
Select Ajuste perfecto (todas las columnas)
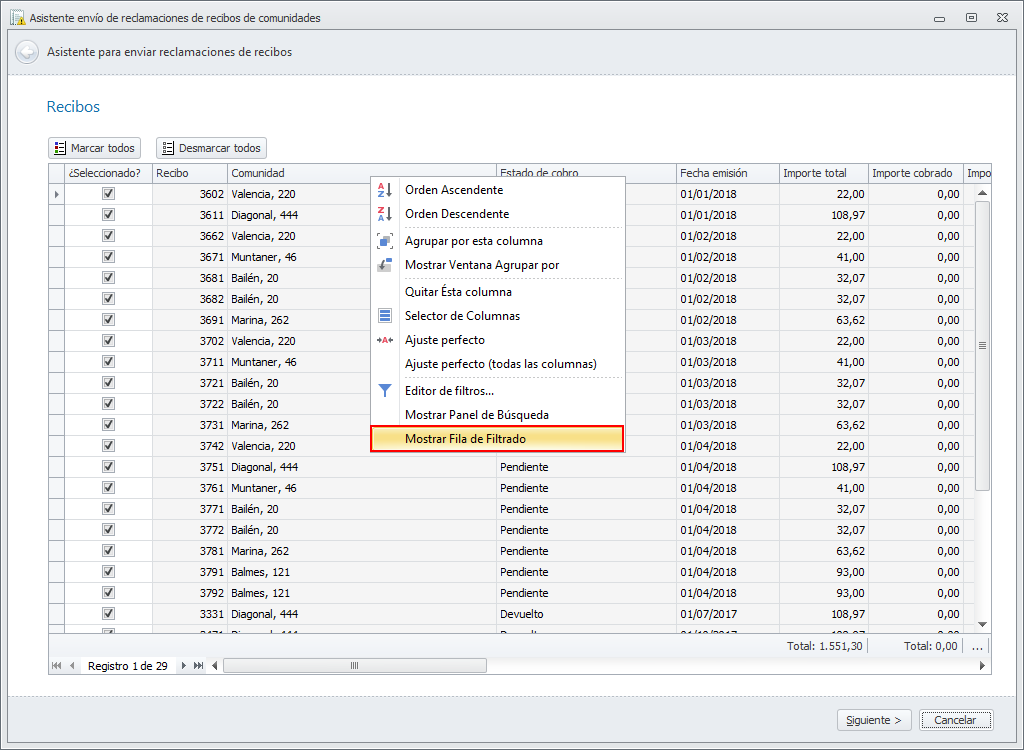(498, 364)
